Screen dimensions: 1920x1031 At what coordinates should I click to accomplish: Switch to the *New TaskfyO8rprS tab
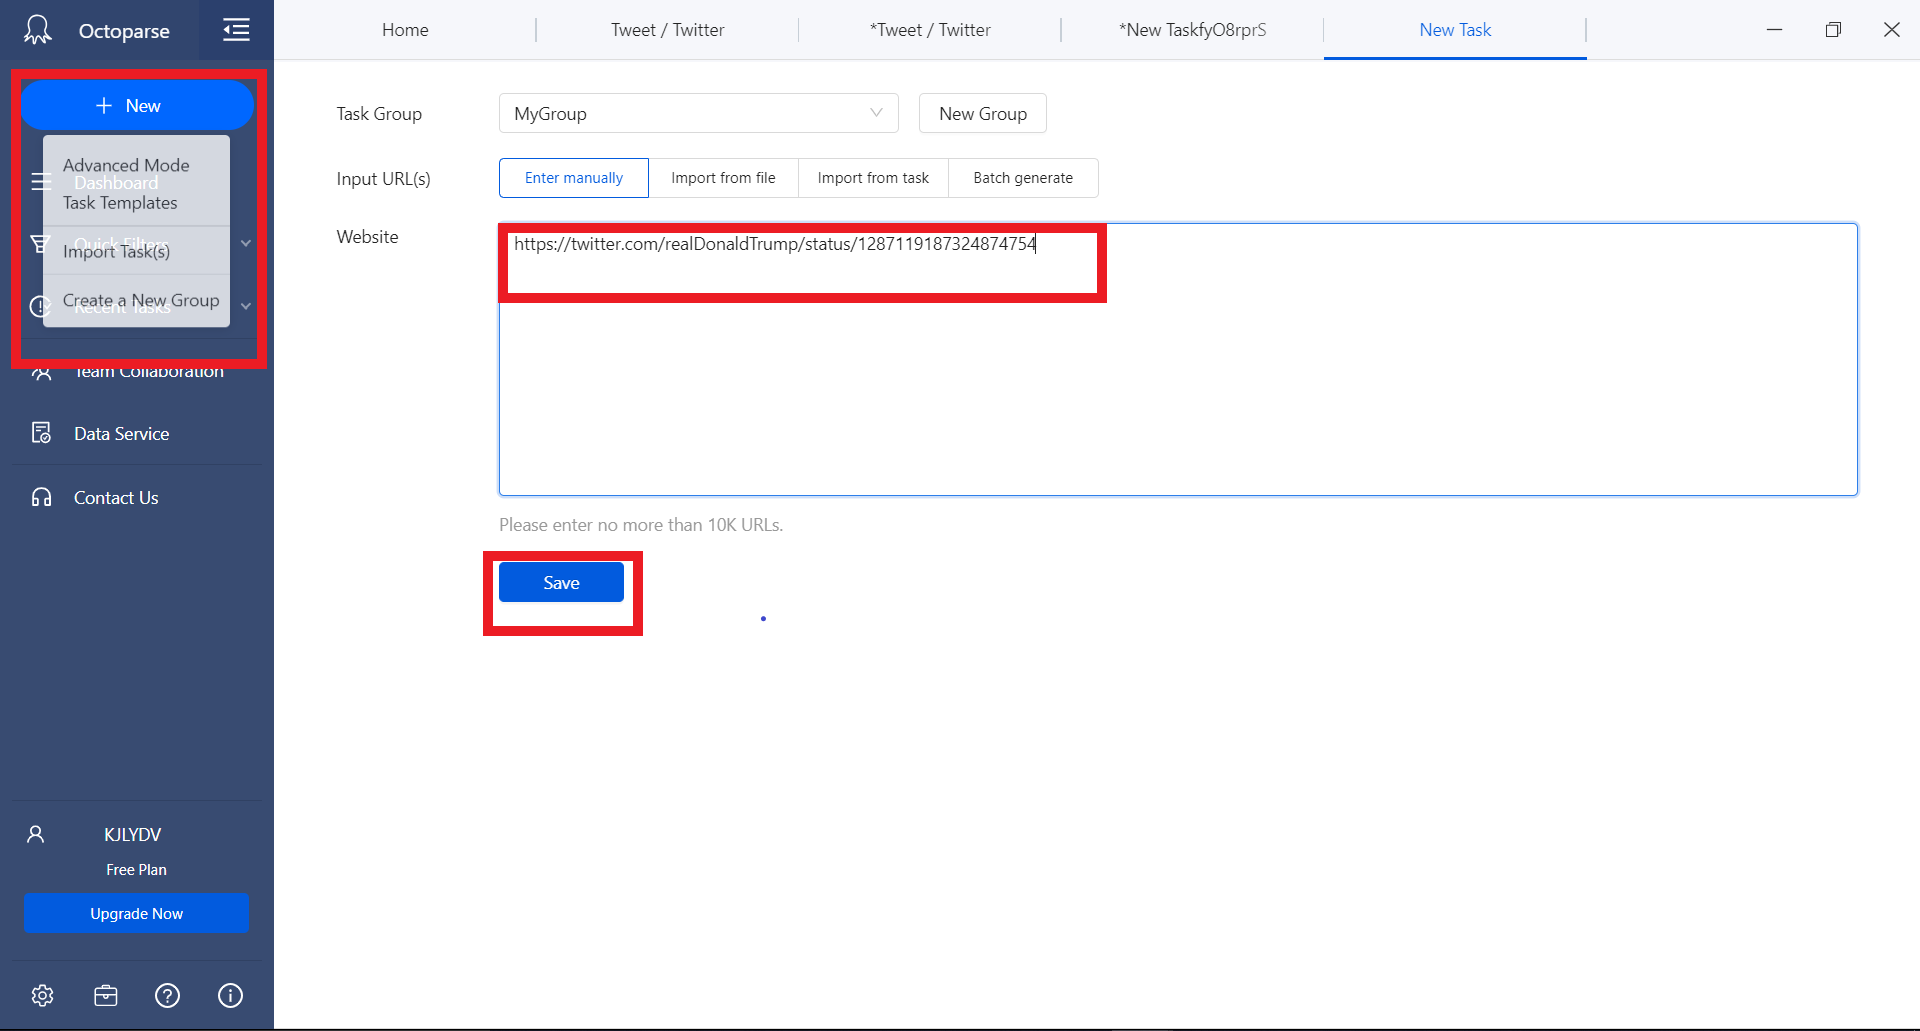point(1192,30)
